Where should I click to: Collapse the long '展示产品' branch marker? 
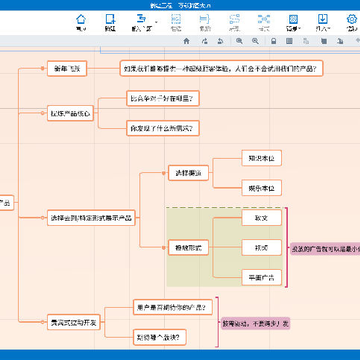(x=42, y=218)
